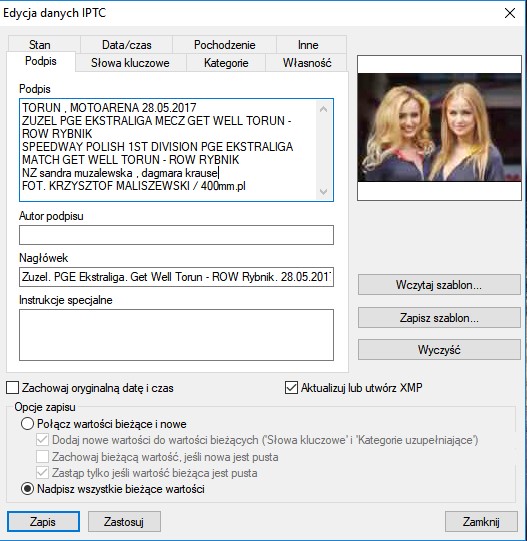Click the Zapisz szablon button
The width and height of the screenshot is (527, 541).
pyautogui.click(x=439, y=317)
